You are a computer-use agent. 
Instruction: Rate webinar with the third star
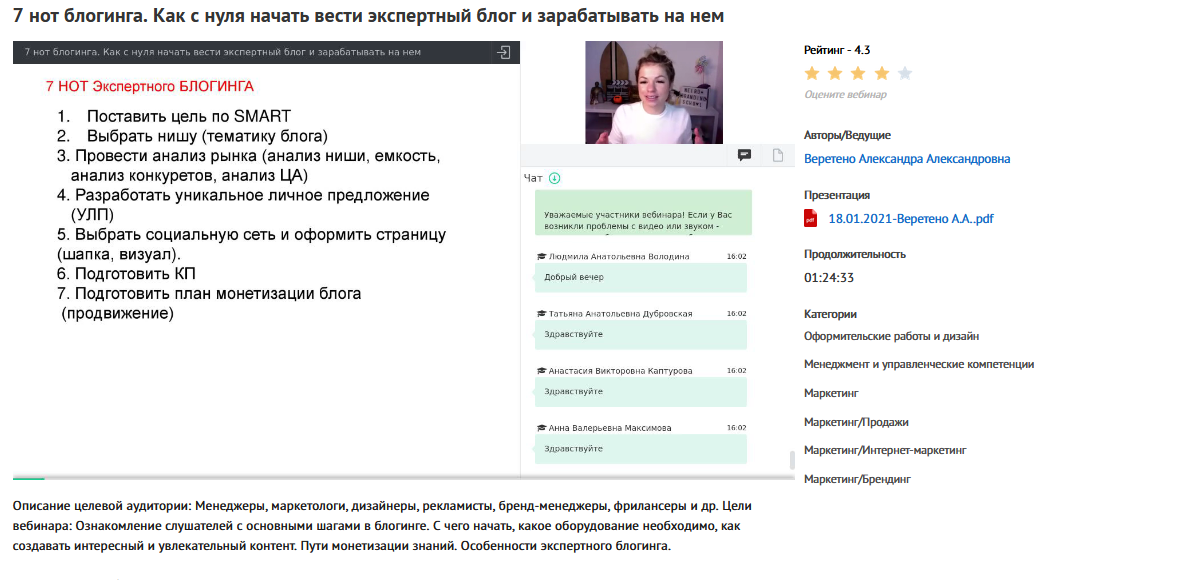click(858, 73)
